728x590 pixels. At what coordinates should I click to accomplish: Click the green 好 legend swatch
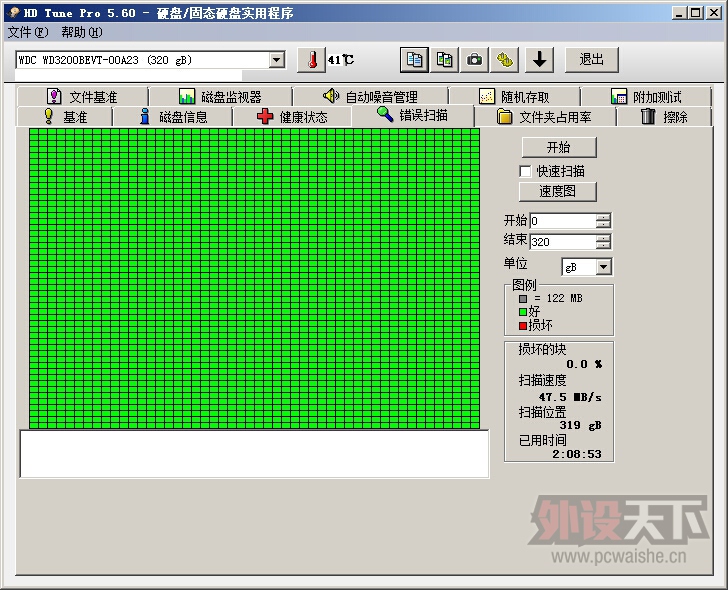point(523,312)
